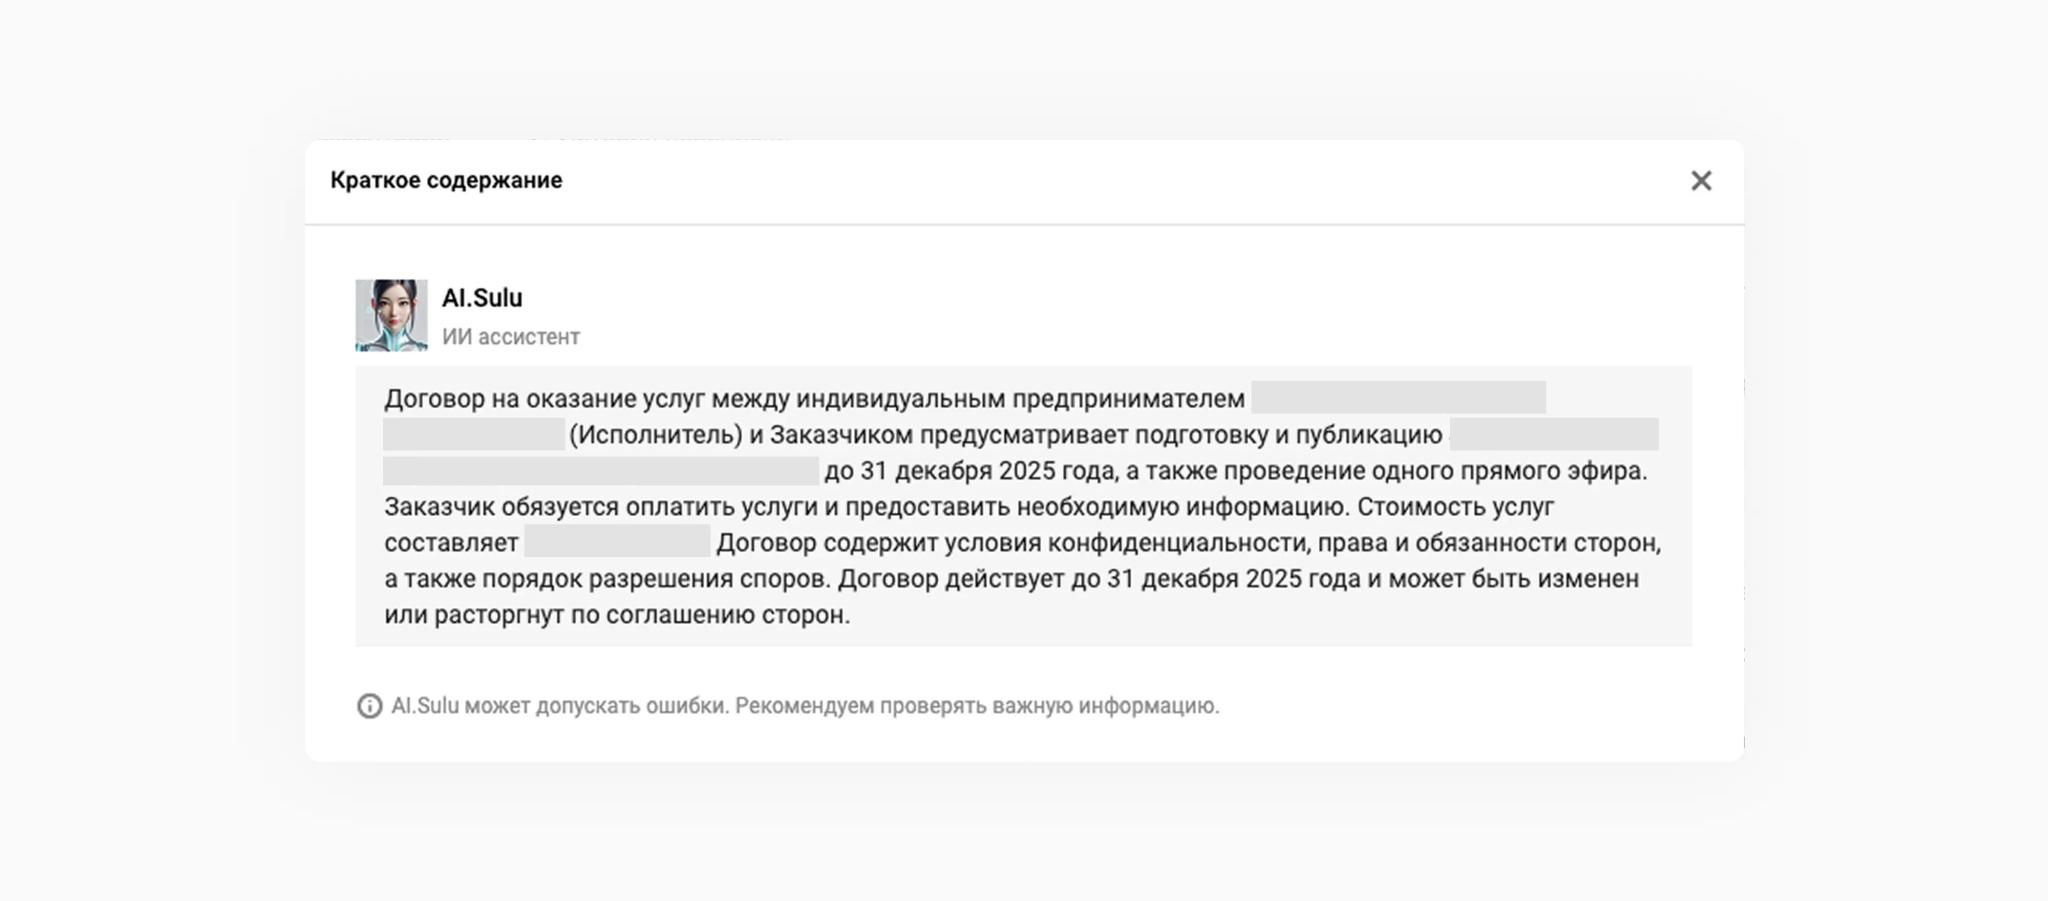Click the redacted name after предпринимателем
Screen dimensions: 2048x901
1397,398
